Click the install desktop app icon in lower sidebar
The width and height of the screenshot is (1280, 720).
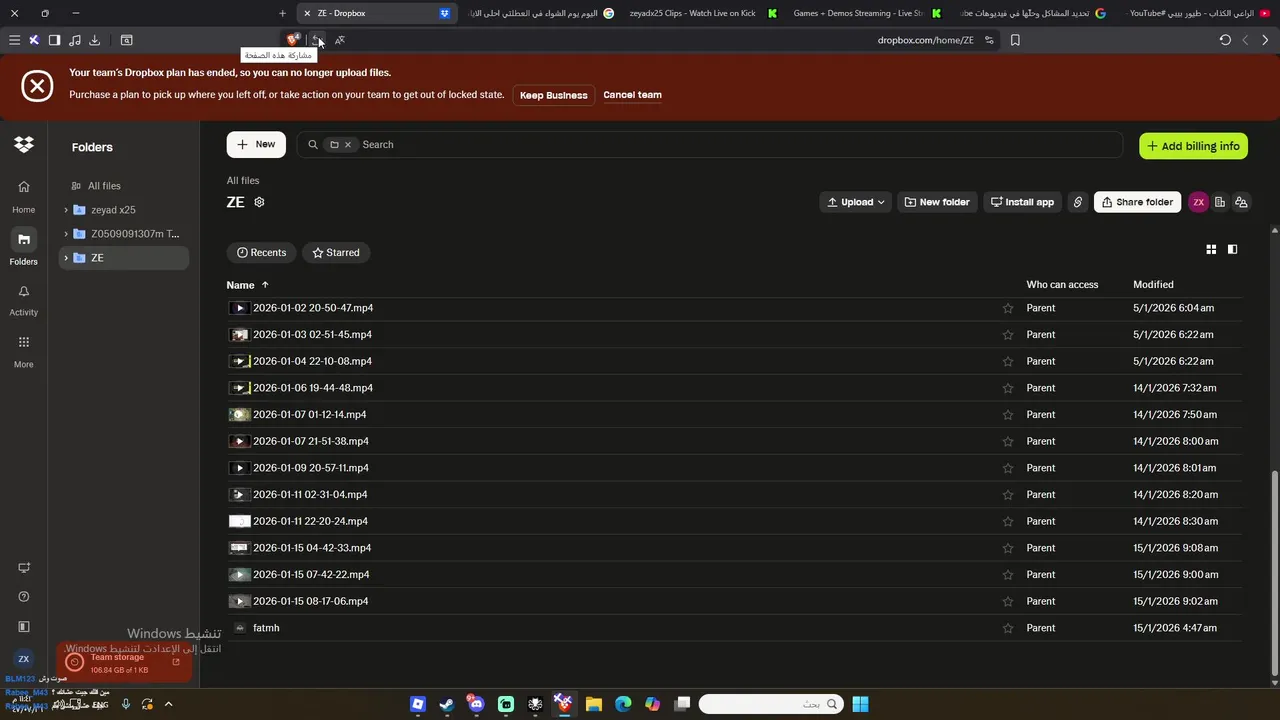[x=24, y=568]
